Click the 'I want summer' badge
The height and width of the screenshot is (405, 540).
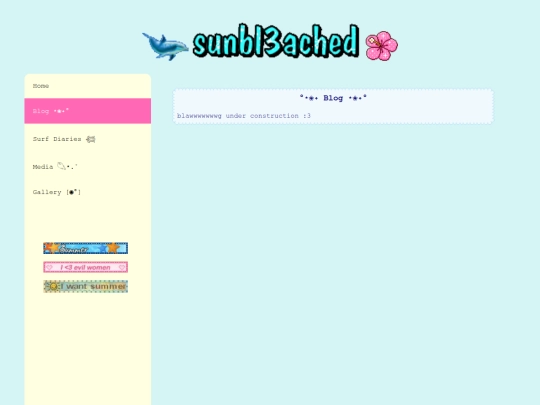click(85, 287)
